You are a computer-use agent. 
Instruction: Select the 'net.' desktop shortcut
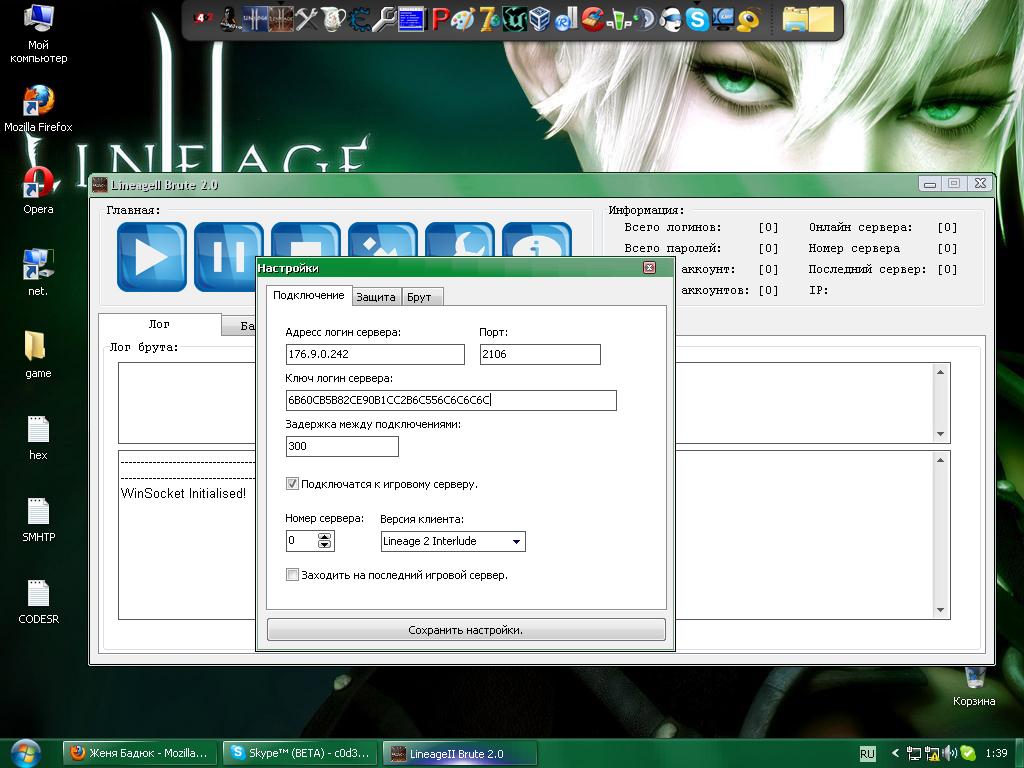point(38,272)
